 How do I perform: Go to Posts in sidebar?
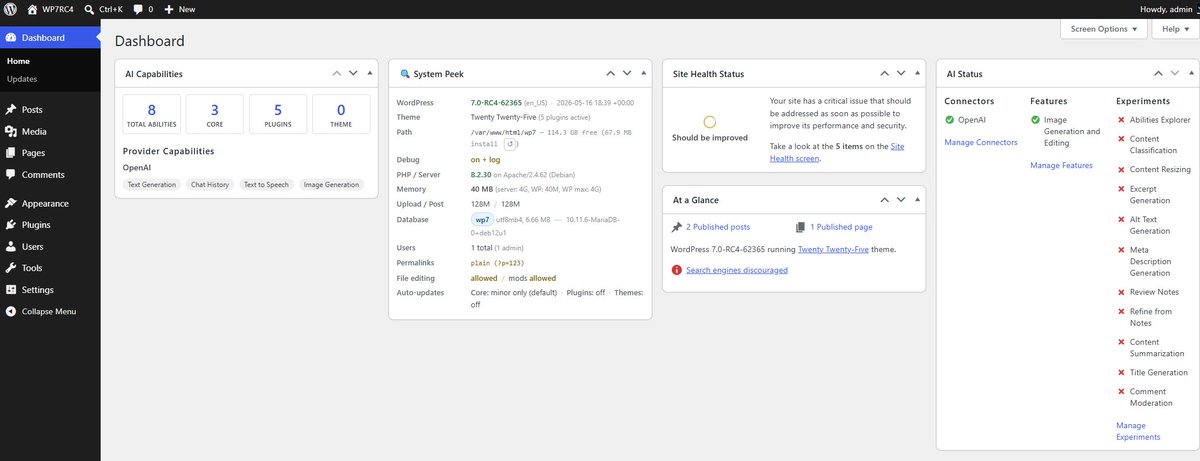pos(50,109)
